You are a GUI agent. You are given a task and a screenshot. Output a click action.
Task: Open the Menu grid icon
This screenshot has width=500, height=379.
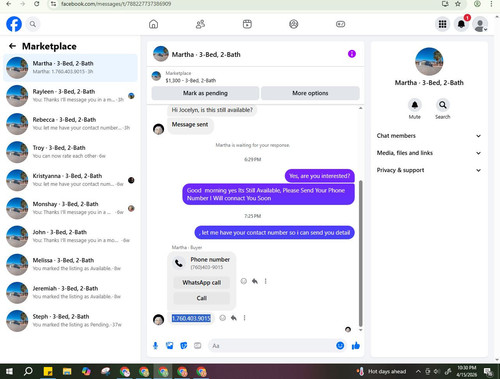442,24
